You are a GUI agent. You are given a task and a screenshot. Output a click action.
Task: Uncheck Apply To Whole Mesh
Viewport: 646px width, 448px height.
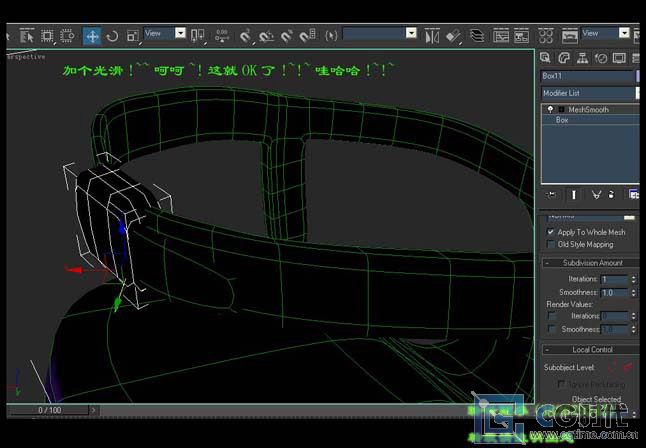click(x=551, y=232)
